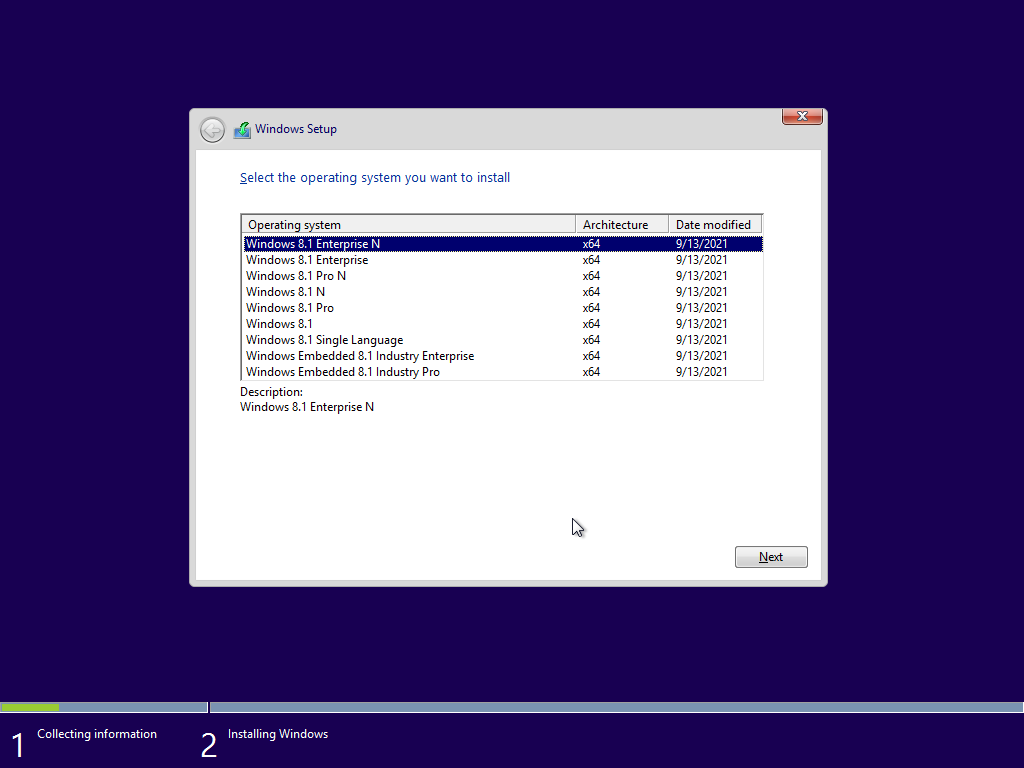Sort by Date modified column header

[715, 225]
